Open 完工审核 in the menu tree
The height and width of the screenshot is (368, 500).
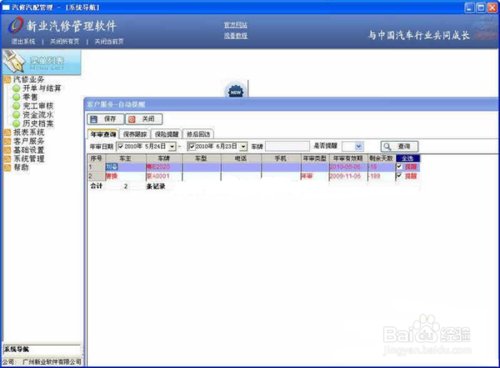(x=38, y=106)
